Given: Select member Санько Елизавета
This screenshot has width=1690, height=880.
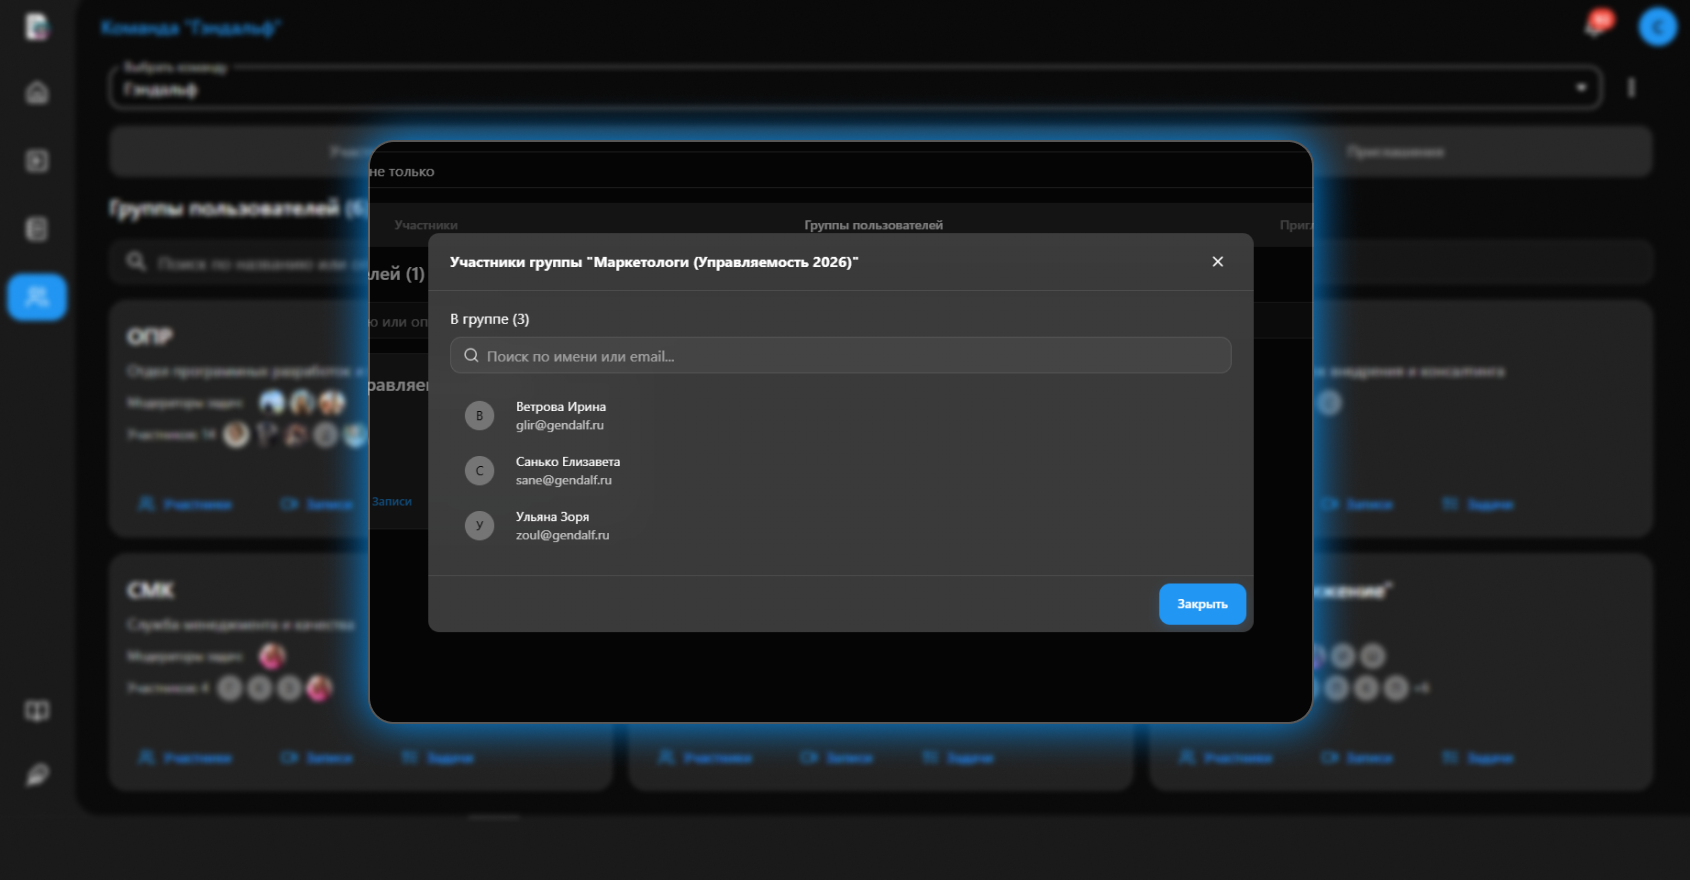Looking at the screenshot, I should click(x=567, y=470).
